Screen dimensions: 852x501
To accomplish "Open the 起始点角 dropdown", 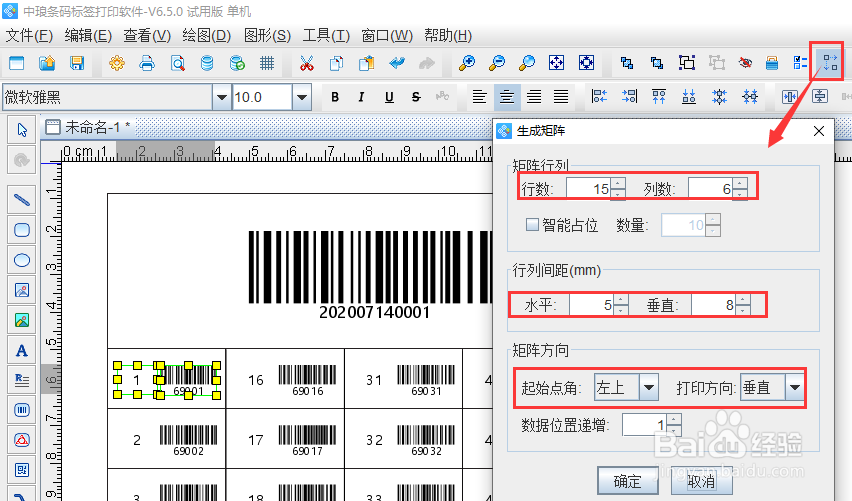I will coord(648,387).
